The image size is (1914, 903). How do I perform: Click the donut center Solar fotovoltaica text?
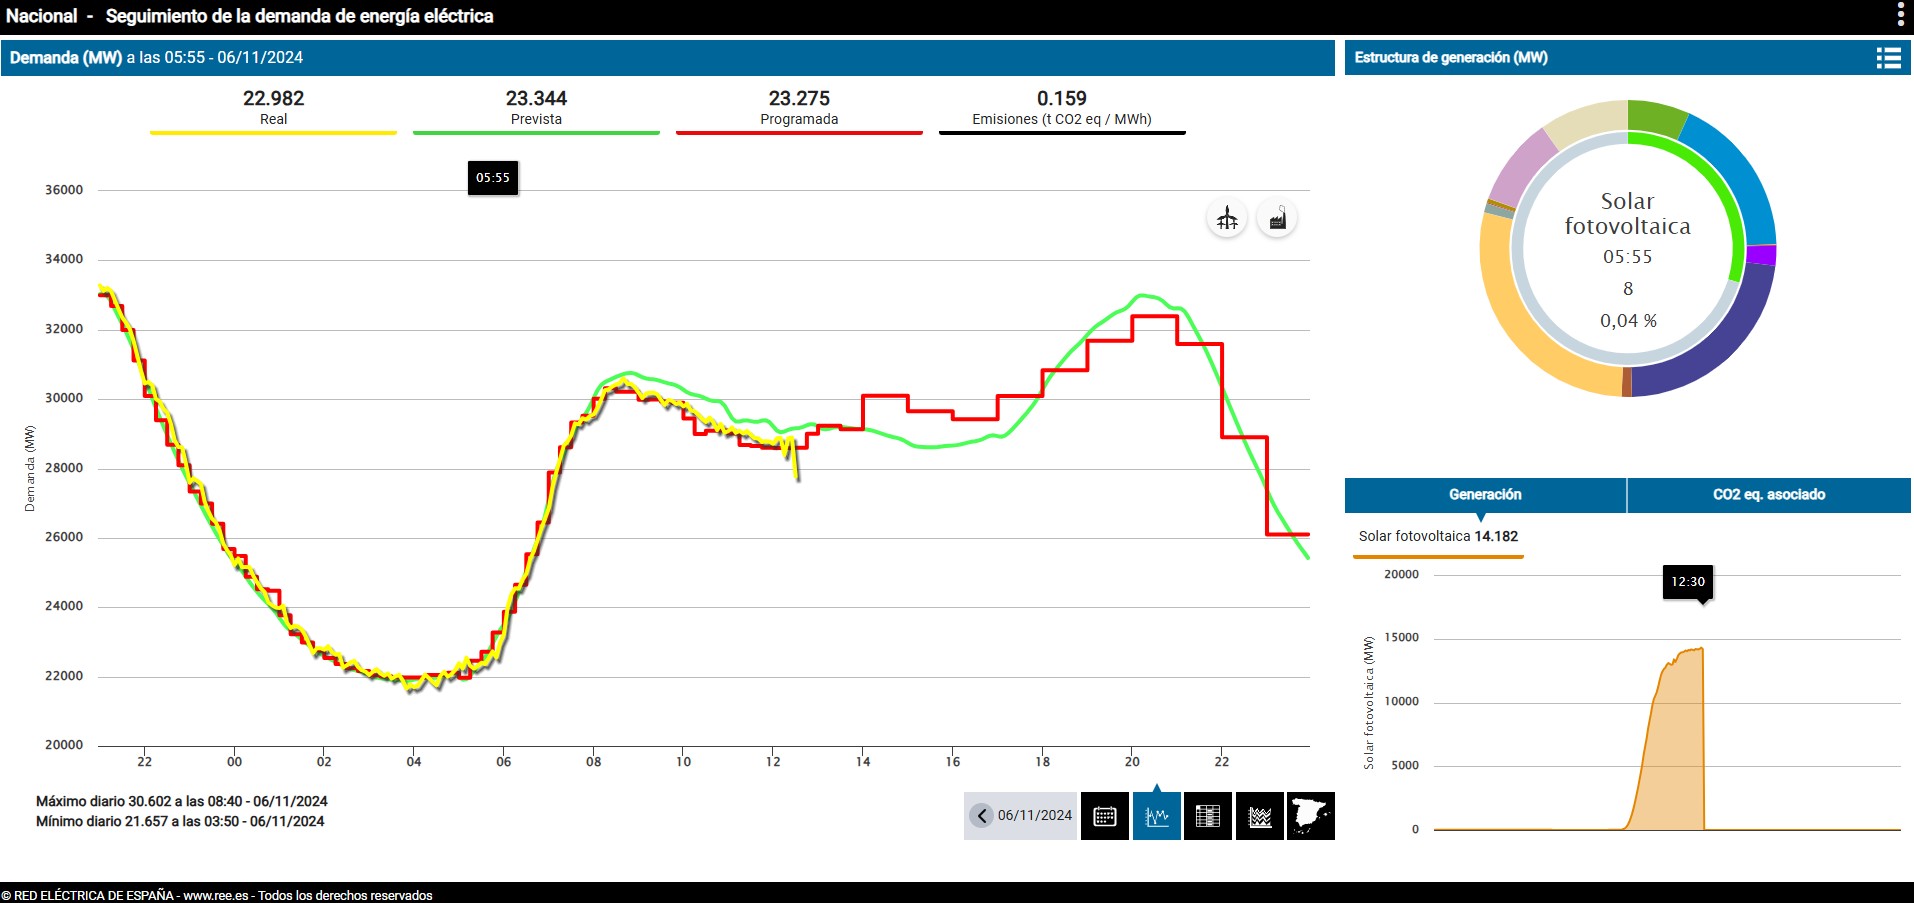tap(1628, 214)
